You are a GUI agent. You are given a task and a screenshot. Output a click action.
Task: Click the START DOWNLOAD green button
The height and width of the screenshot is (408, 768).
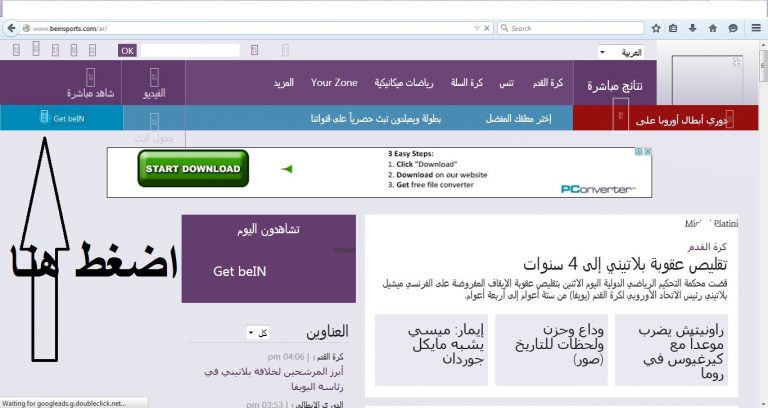tap(193, 168)
